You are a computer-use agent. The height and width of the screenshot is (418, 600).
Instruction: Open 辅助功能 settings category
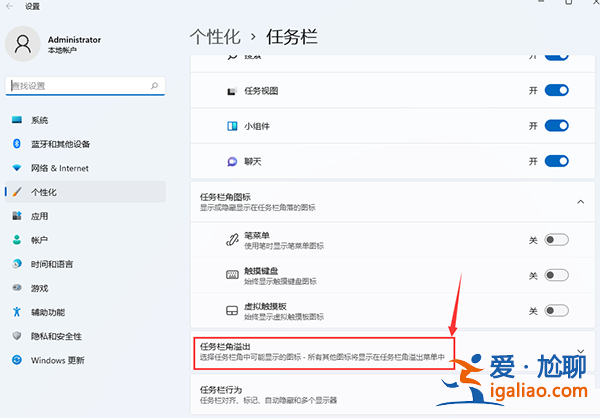(x=85, y=312)
